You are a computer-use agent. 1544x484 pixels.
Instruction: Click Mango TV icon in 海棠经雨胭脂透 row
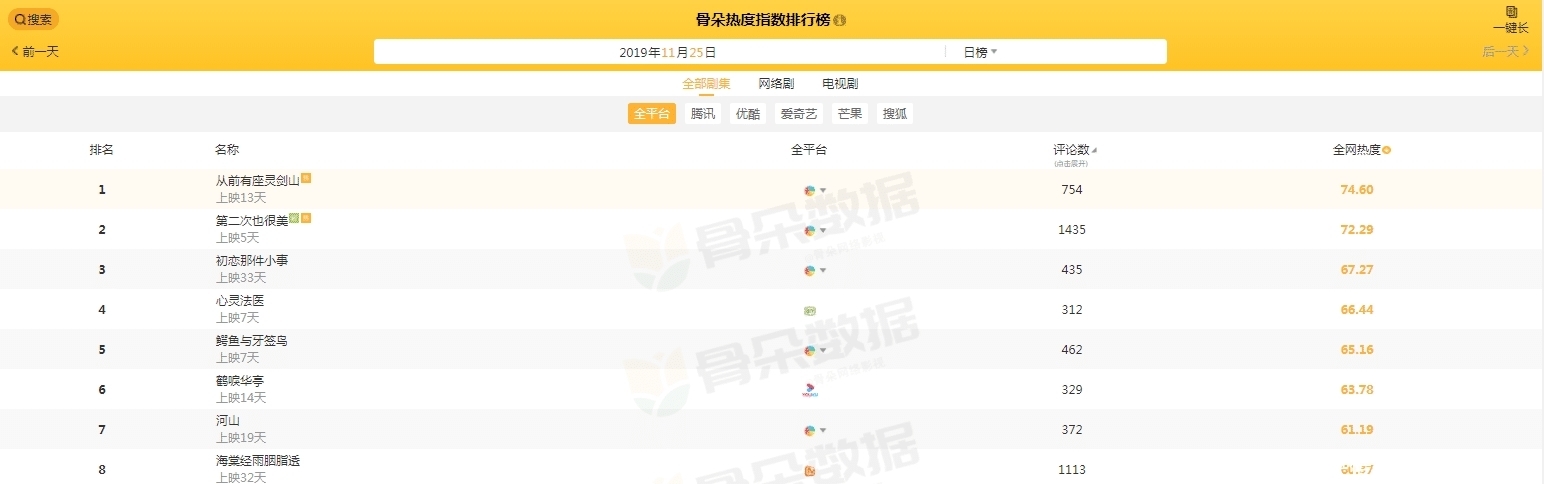tap(810, 470)
